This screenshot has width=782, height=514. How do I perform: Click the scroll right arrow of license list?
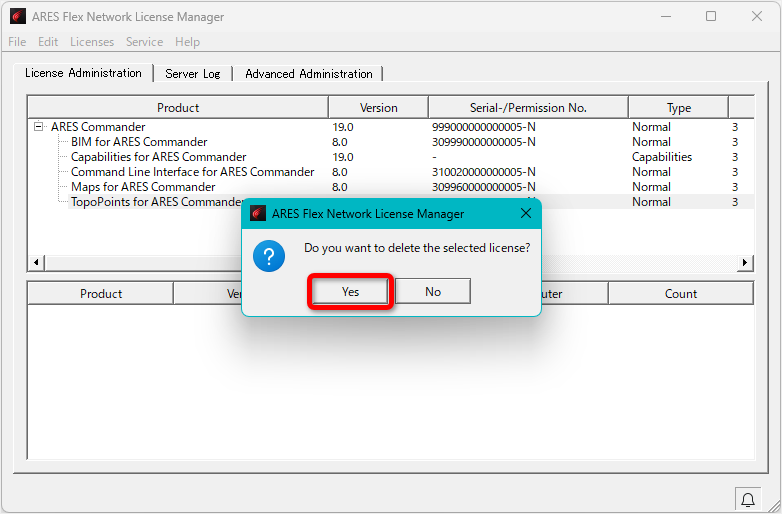(745, 262)
